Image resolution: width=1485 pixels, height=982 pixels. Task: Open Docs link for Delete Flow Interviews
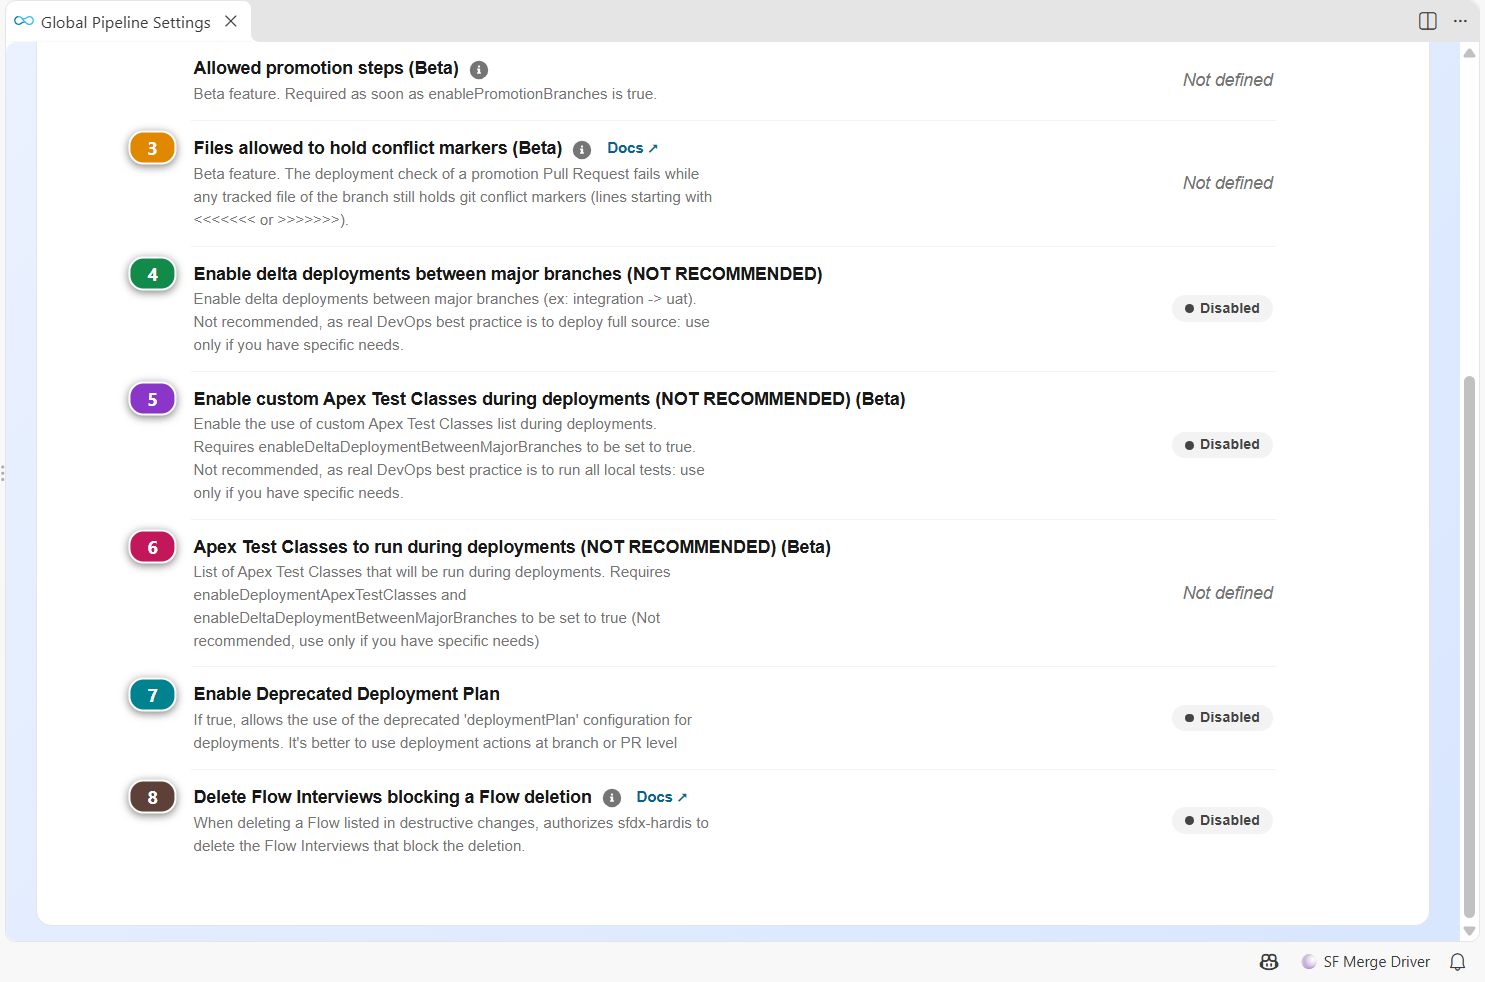point(662,797)
